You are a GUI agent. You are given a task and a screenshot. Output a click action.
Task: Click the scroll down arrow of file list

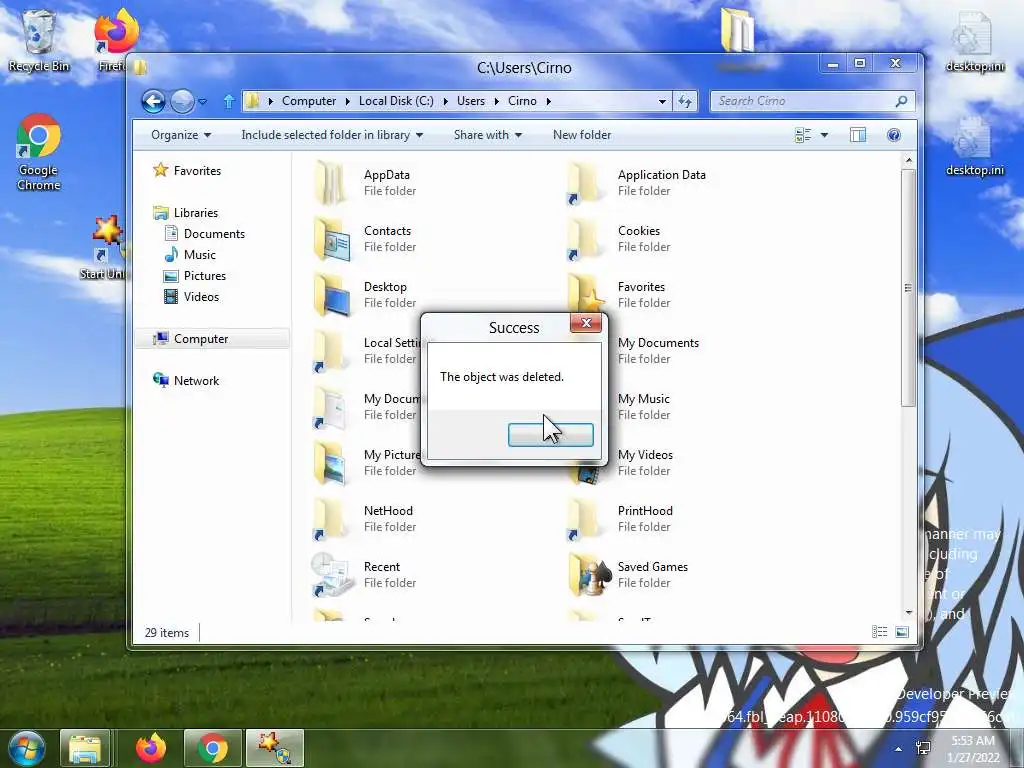click(908, 613)
